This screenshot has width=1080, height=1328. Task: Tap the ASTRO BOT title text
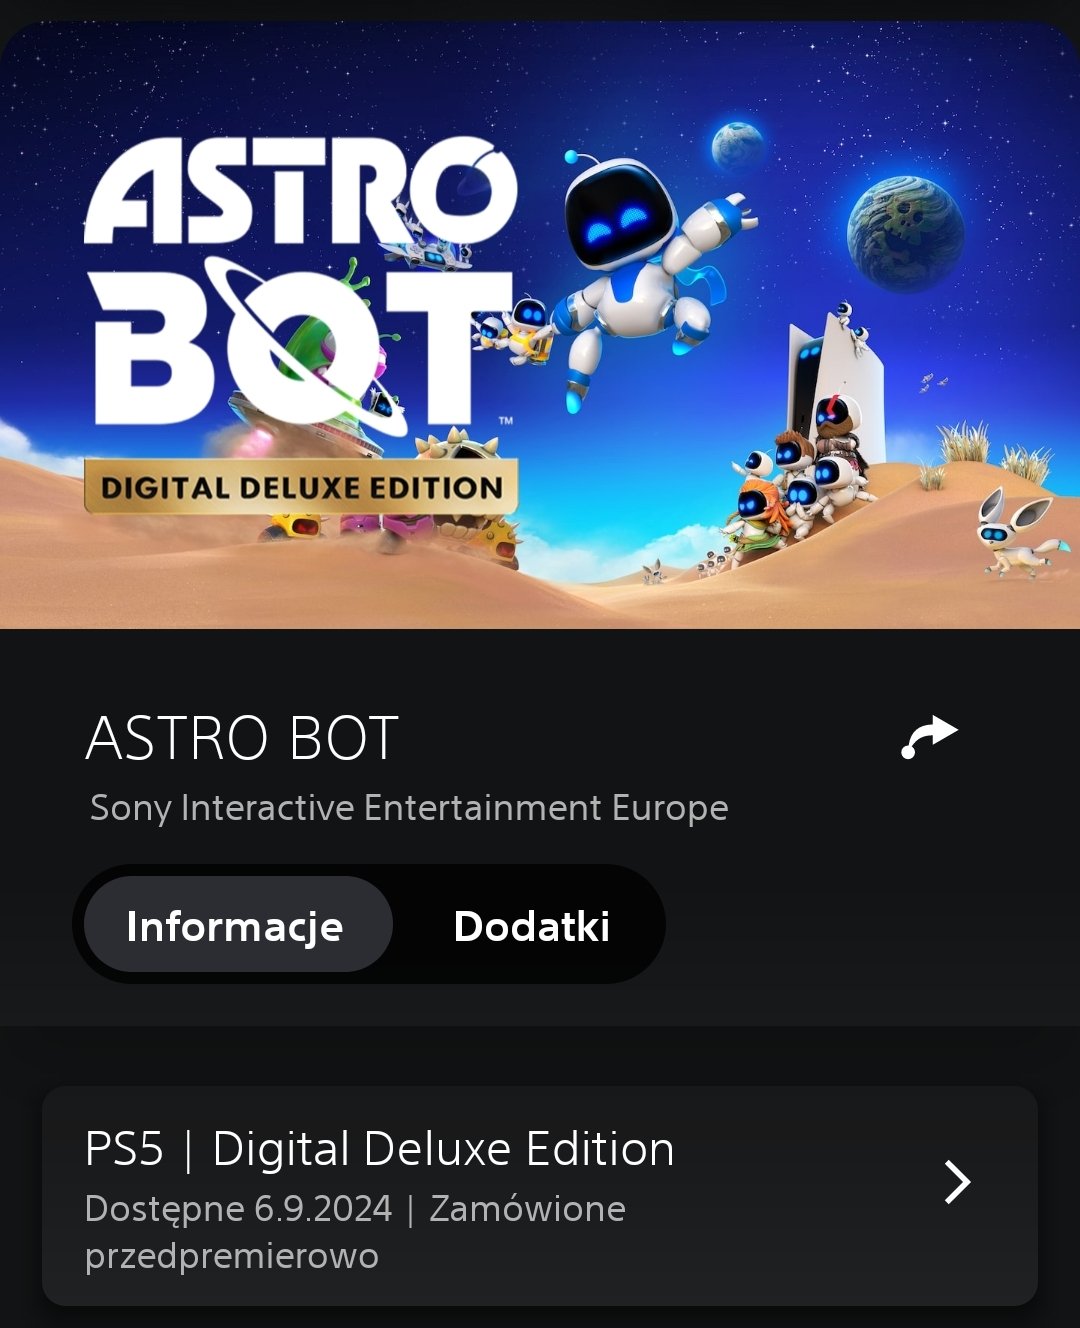coord(242,738)
